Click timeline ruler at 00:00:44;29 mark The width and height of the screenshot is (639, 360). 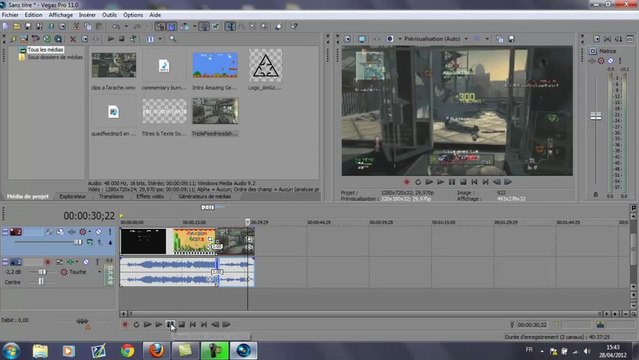coord(319,223)
